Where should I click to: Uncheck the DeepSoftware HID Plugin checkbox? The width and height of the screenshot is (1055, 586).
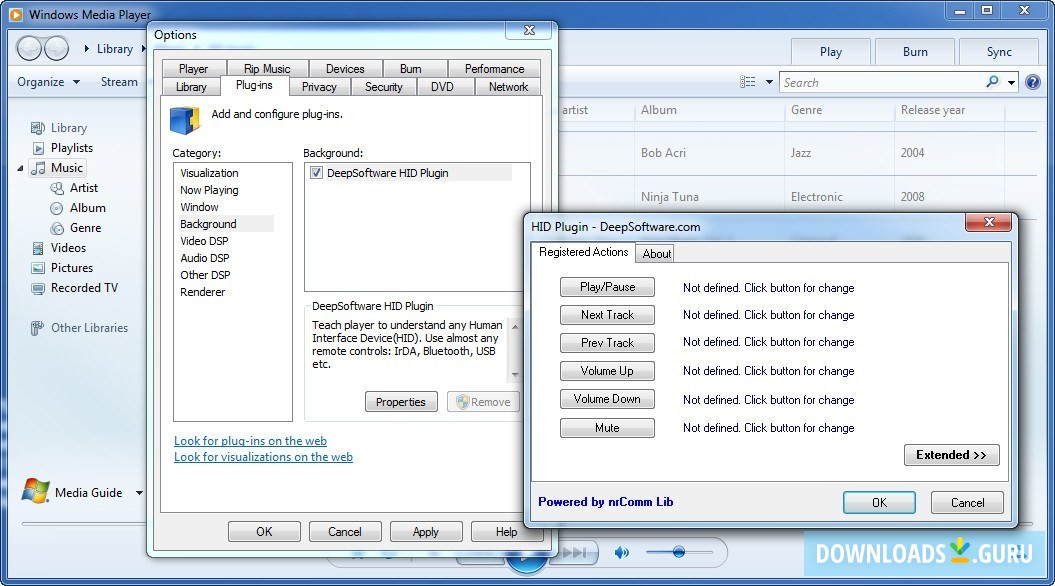pyautogui.click(x=316, y=172)
